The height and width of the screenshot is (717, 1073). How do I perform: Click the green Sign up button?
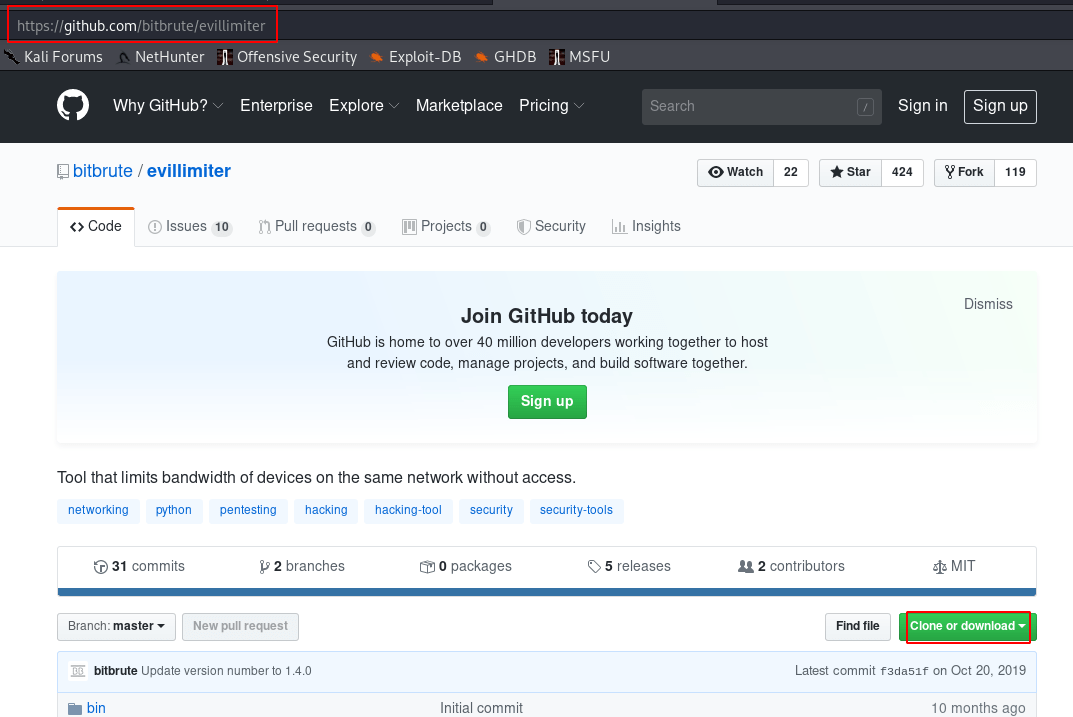tap(547, 402)
